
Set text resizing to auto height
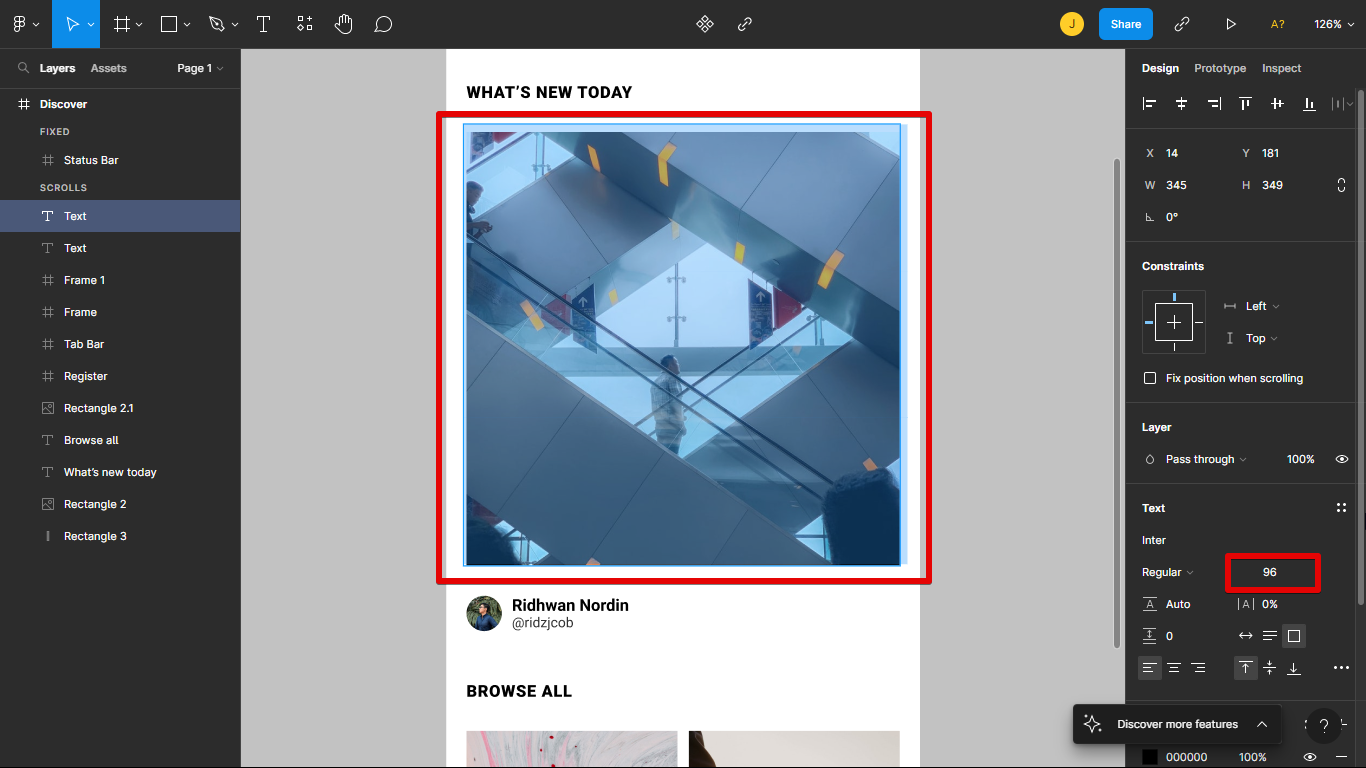[x=1270, y=635]
